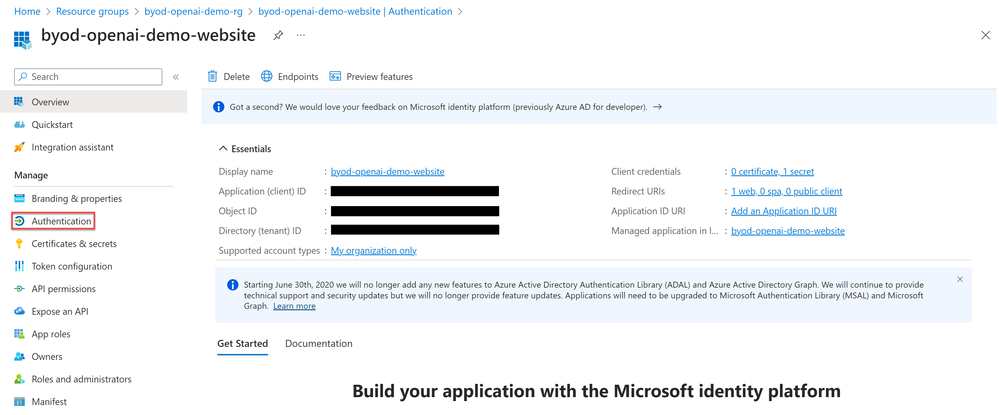Click the Branding & properties icon
Viewport: 999px width, 415px height.
(19, 198)
